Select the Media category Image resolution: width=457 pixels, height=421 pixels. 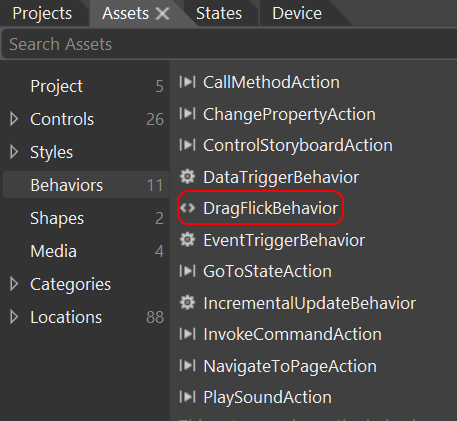tap(86, 251)
